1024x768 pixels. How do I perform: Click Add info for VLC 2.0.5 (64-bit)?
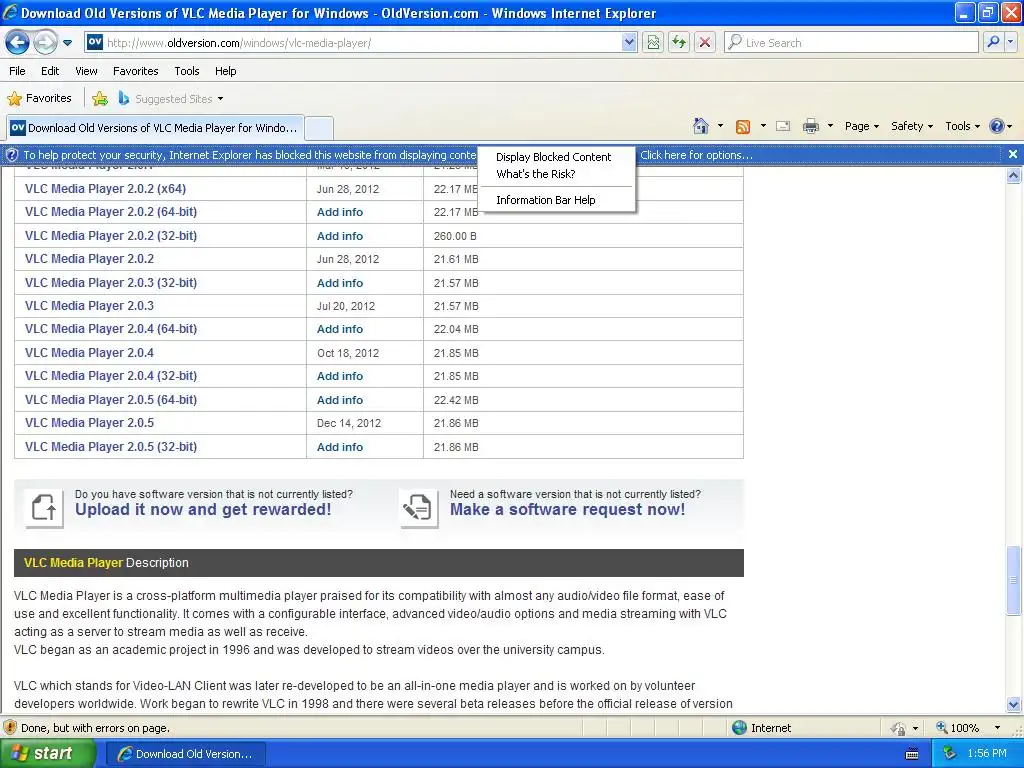coord(340,400)
